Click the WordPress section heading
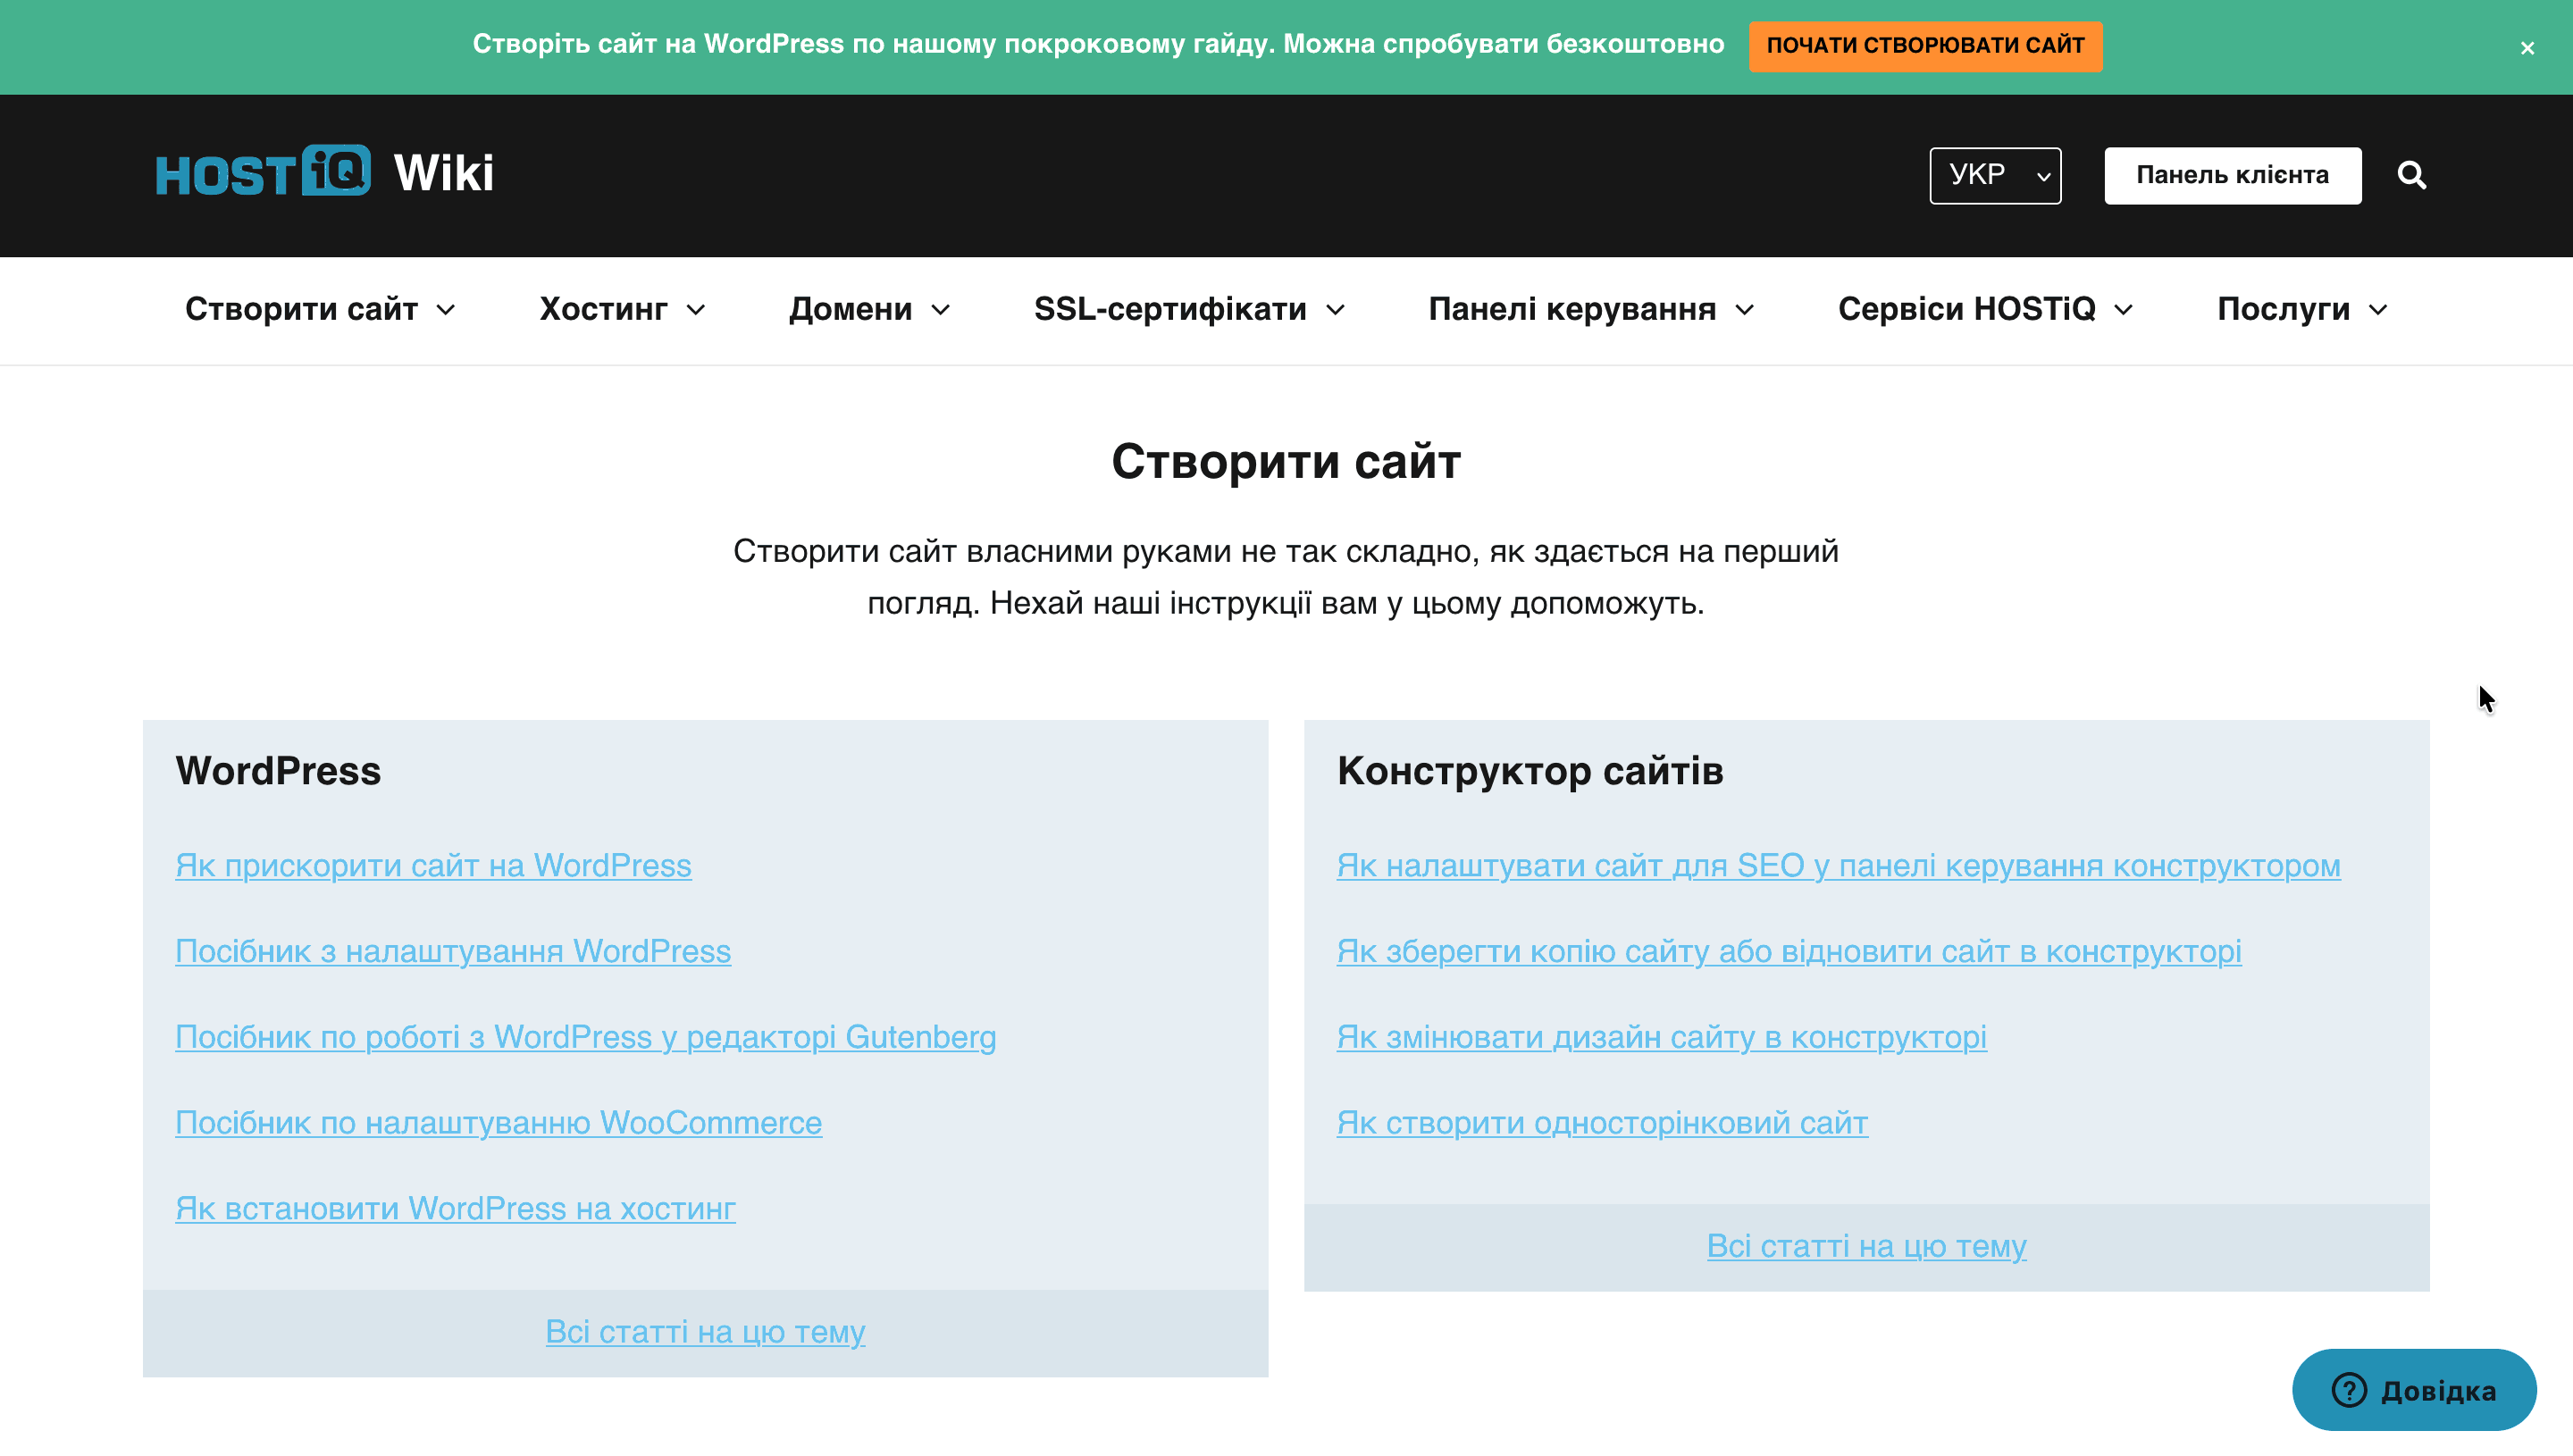 (278, 771)
